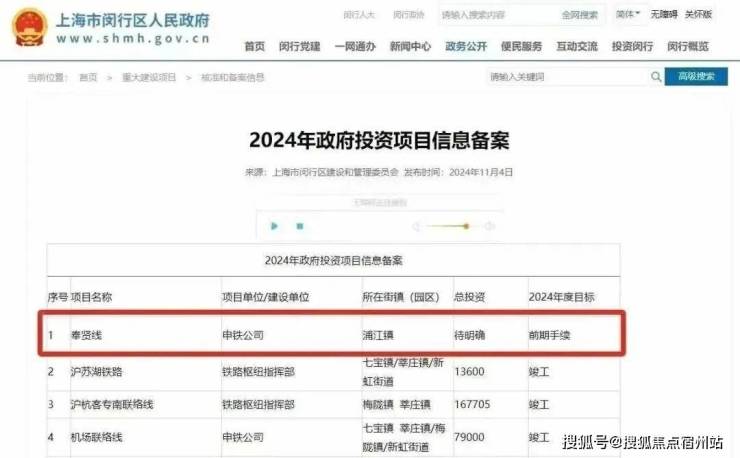Click the 闵行政协 link
Viewport: 740px width, 458px height.
coord(408,15)
